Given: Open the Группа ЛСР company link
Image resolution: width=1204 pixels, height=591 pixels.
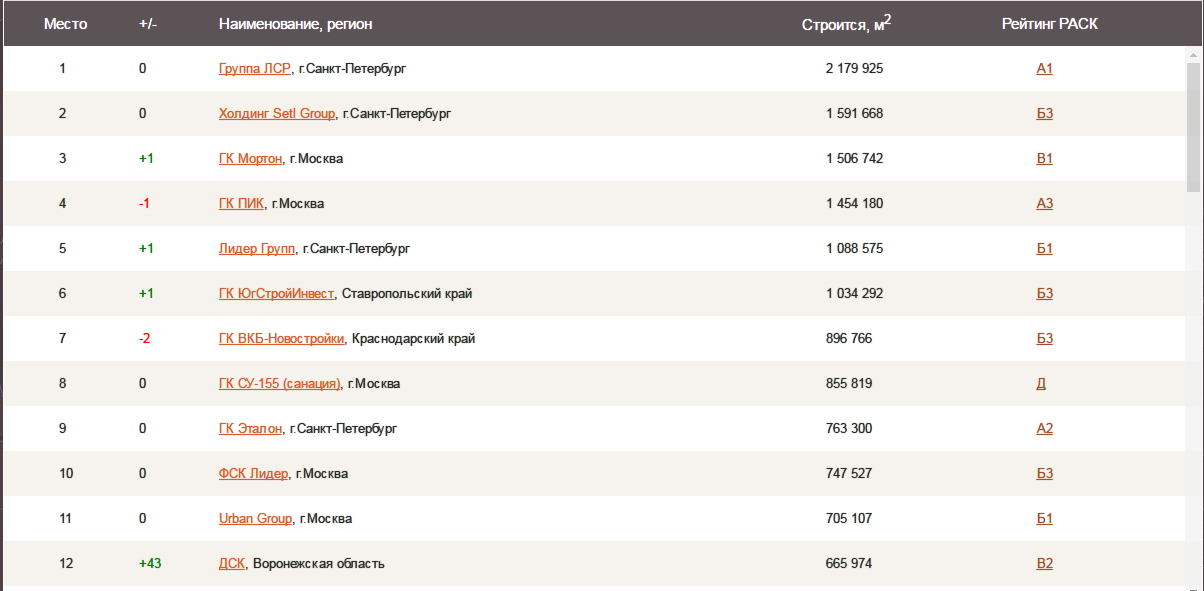Looking at the screenshot, I should (x=254, y=69).
